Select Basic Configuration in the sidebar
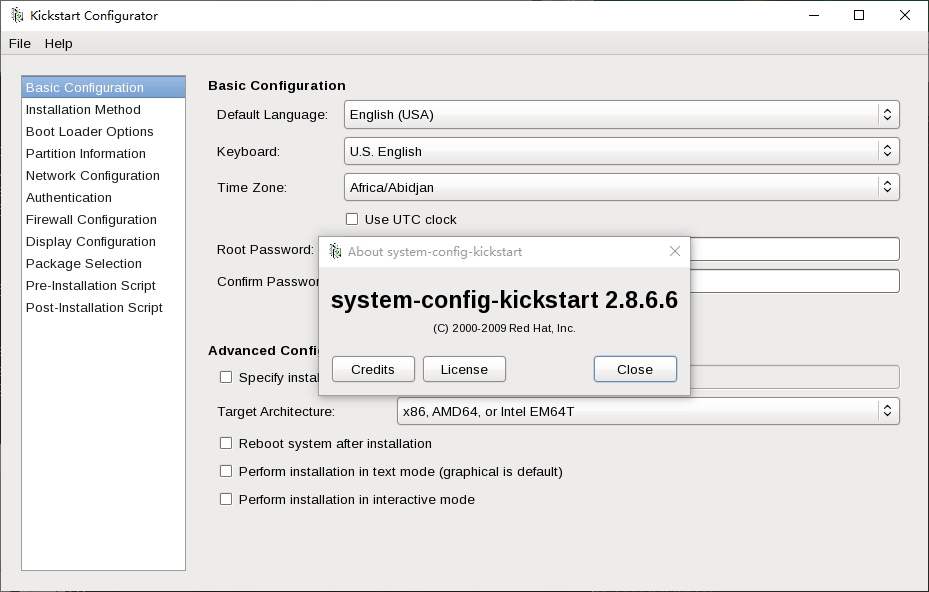 pos(104,88)
